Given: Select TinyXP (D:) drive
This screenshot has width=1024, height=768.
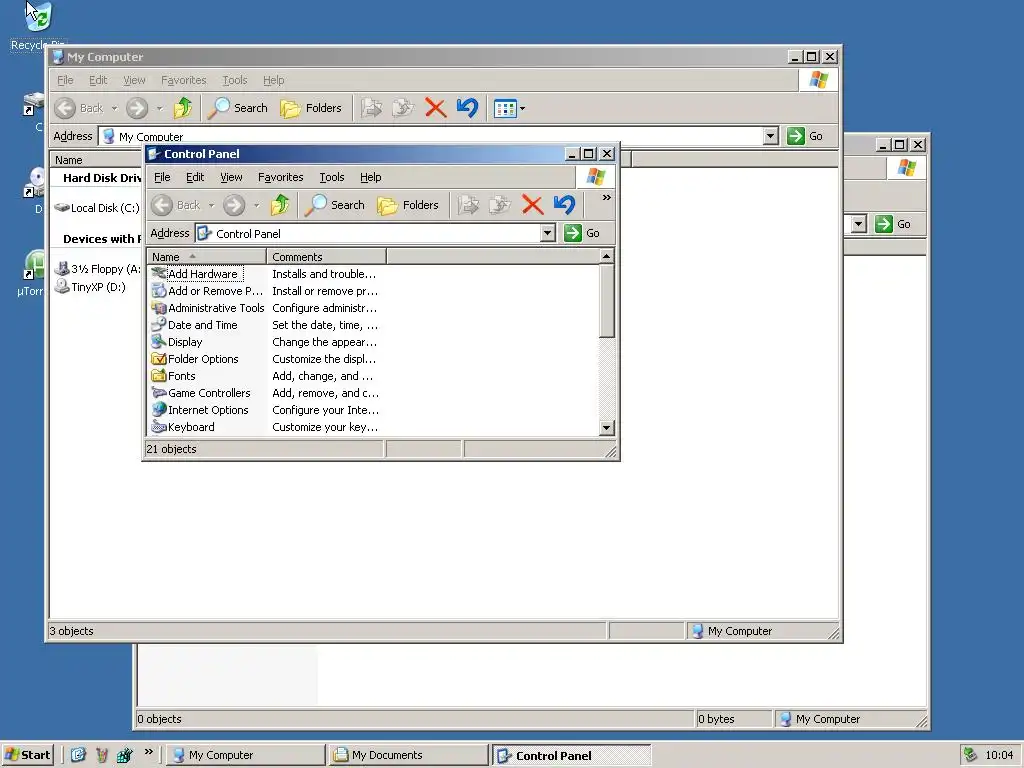Looking at the screenshot, I should point(90,287).
